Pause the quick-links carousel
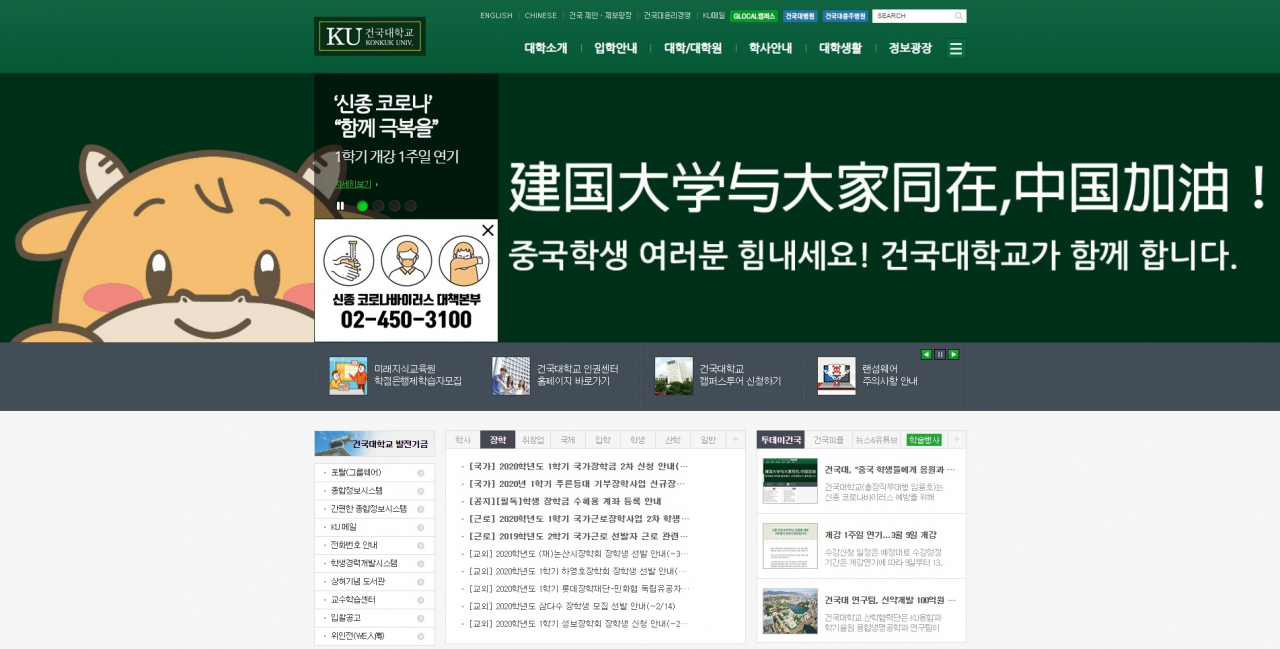 940,354
